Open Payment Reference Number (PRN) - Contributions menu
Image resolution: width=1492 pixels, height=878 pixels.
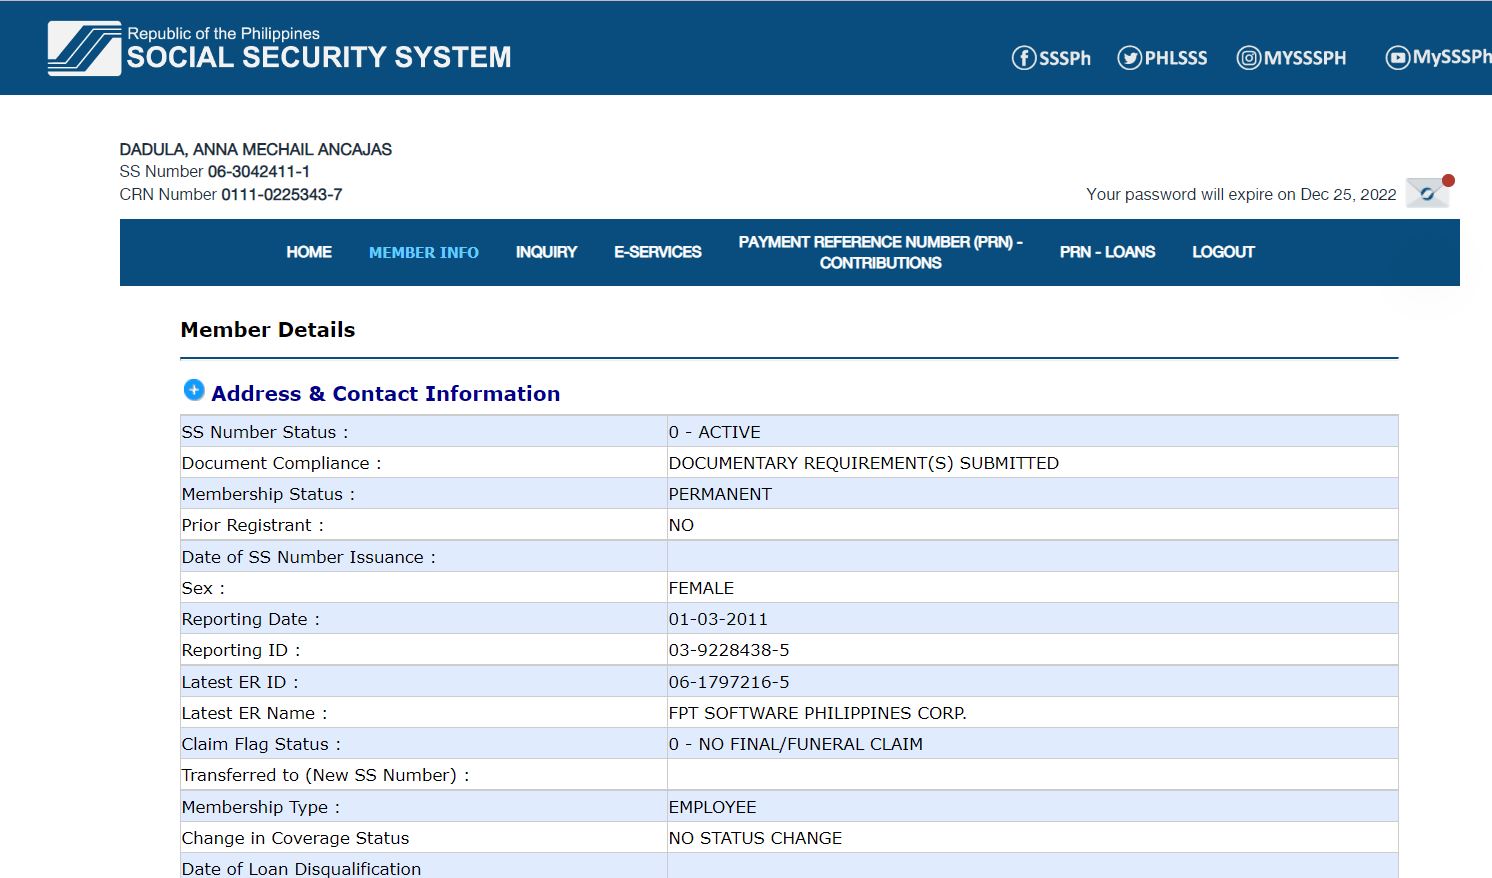(880, 252)
